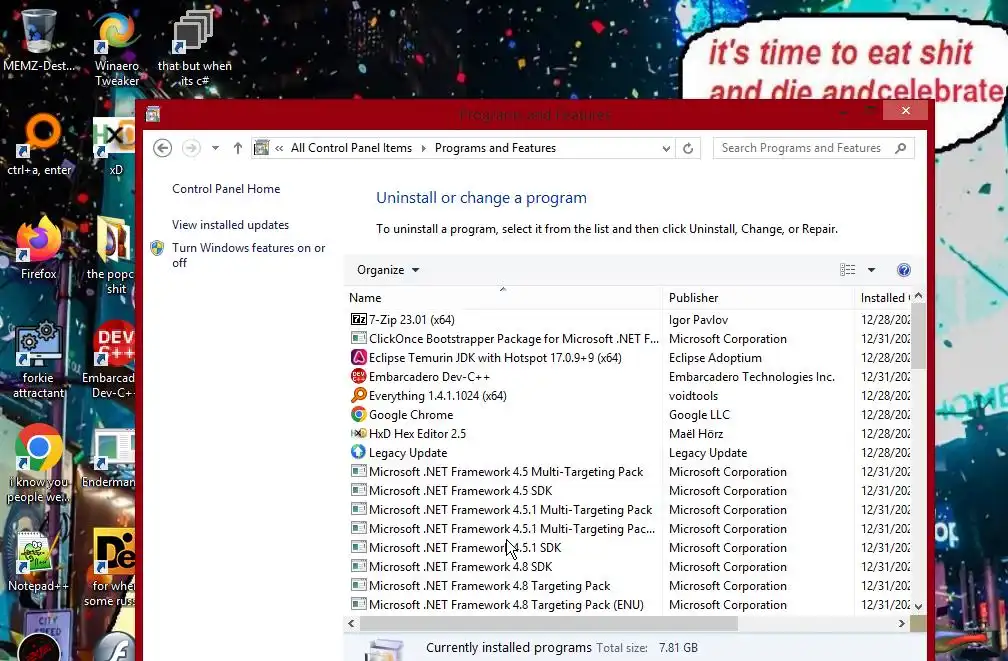Open Turn Windows features on or off
This screenshot has width=1008, height=661.
[249, 255]
